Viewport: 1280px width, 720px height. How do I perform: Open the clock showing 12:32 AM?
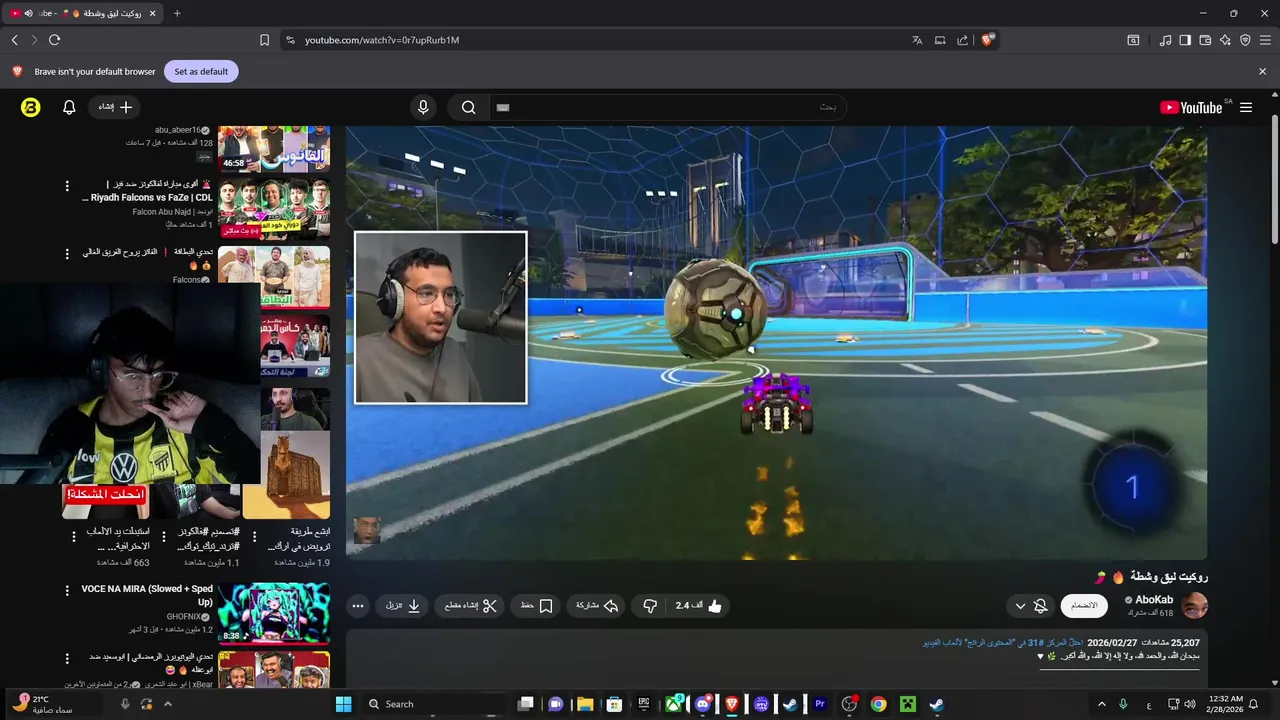pyautogui.click(x=1225, y=704)
